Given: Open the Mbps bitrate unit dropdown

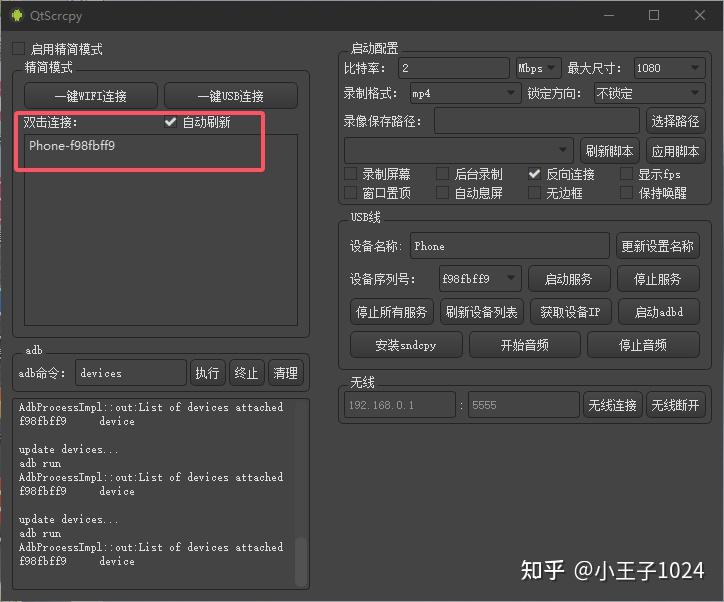Looking at the screenshot, I should tap(538, 68).
